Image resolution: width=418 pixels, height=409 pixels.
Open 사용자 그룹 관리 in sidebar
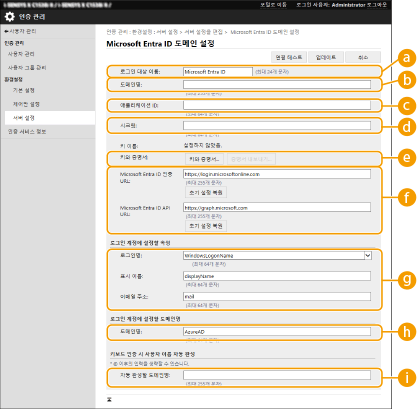click(x=27, y=68)
